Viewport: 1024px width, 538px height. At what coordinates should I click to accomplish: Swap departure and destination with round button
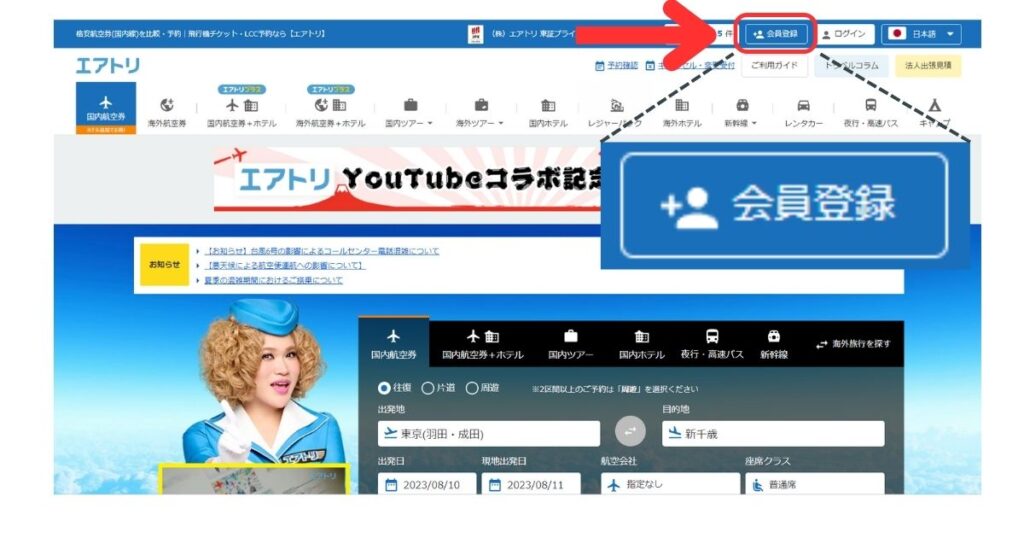coord(630,432)
